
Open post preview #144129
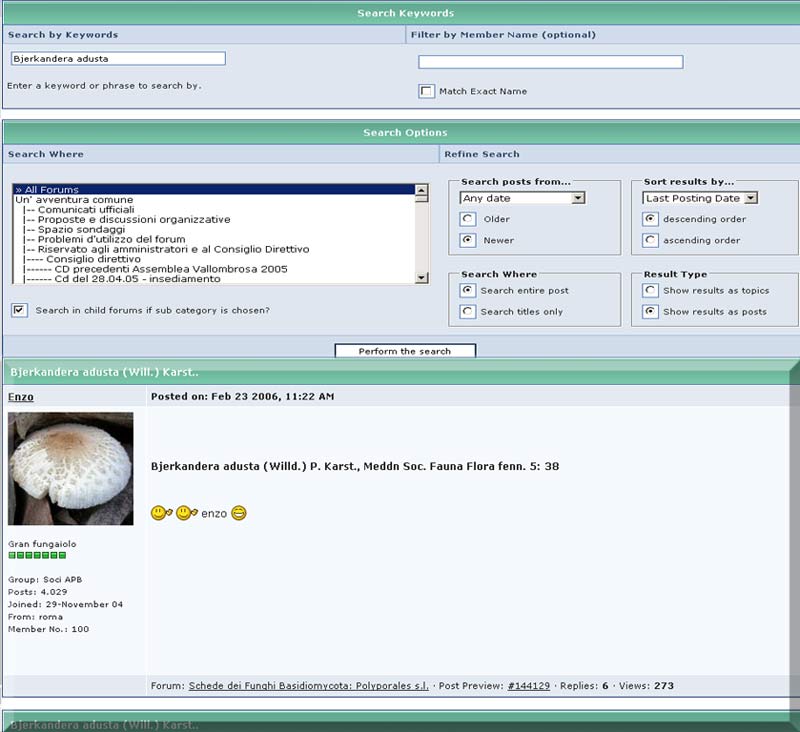pyautogui.click(x=529, y=686)
